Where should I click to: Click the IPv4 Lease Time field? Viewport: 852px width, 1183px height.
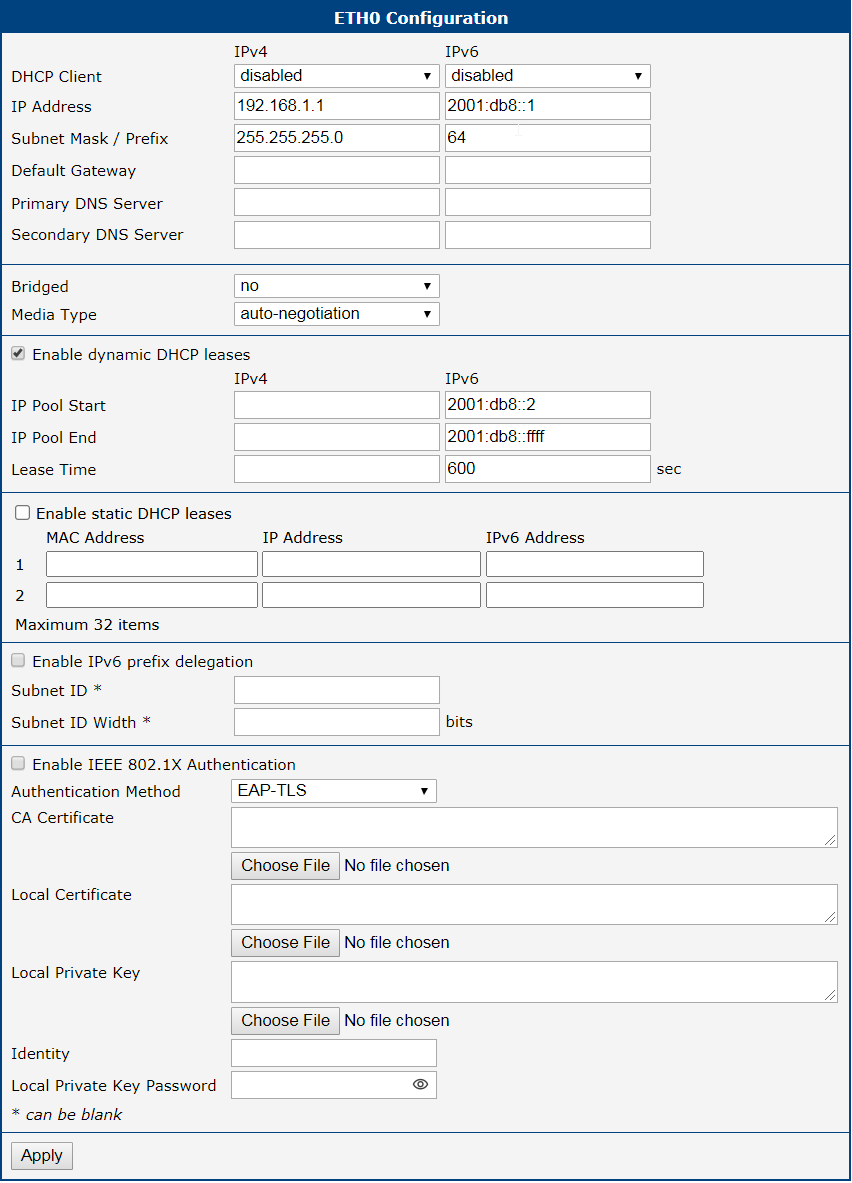337,469
